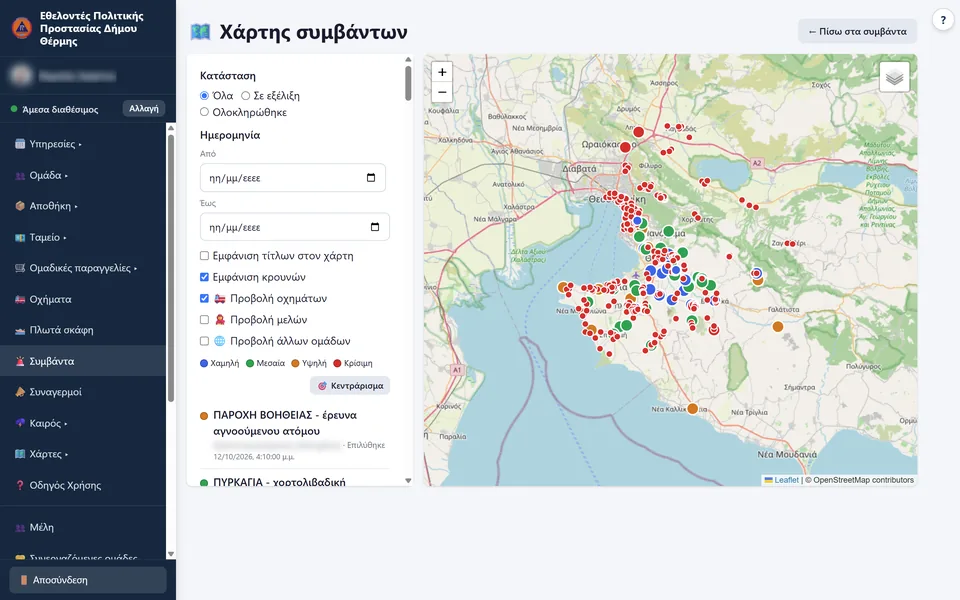Click the red Κρίσιμη legend dot
The image size is (960, 600).
pyautogui.click(x=337, y=363)
